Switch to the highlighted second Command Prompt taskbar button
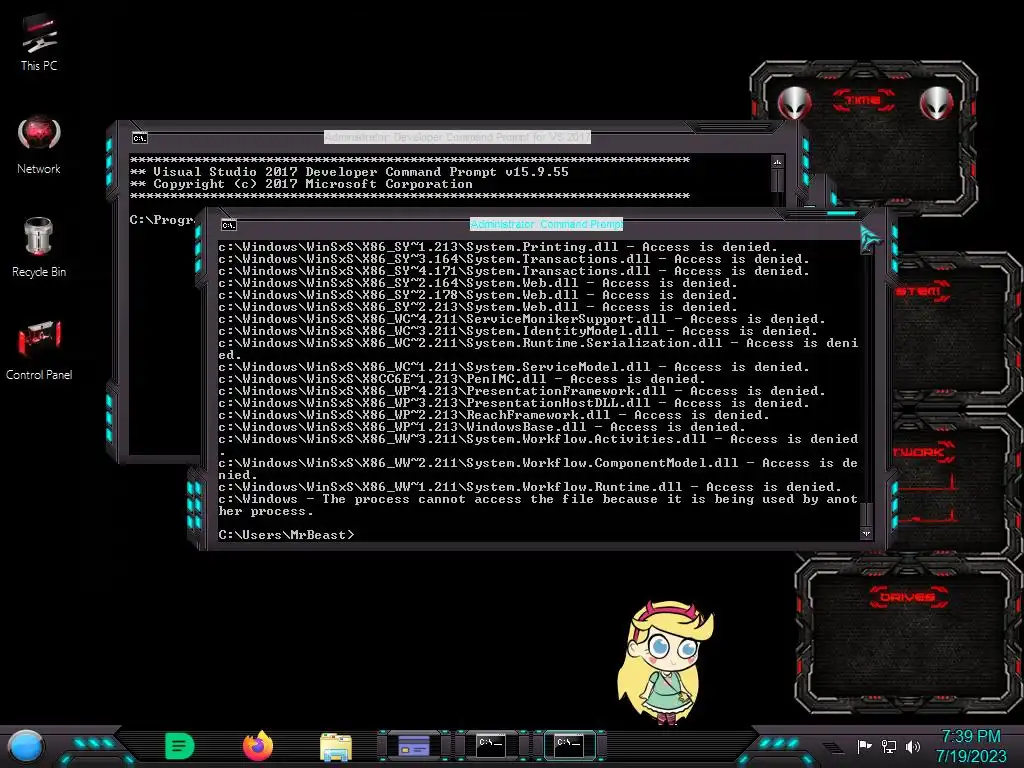The image size is (1024, 768). pos(569,745)
